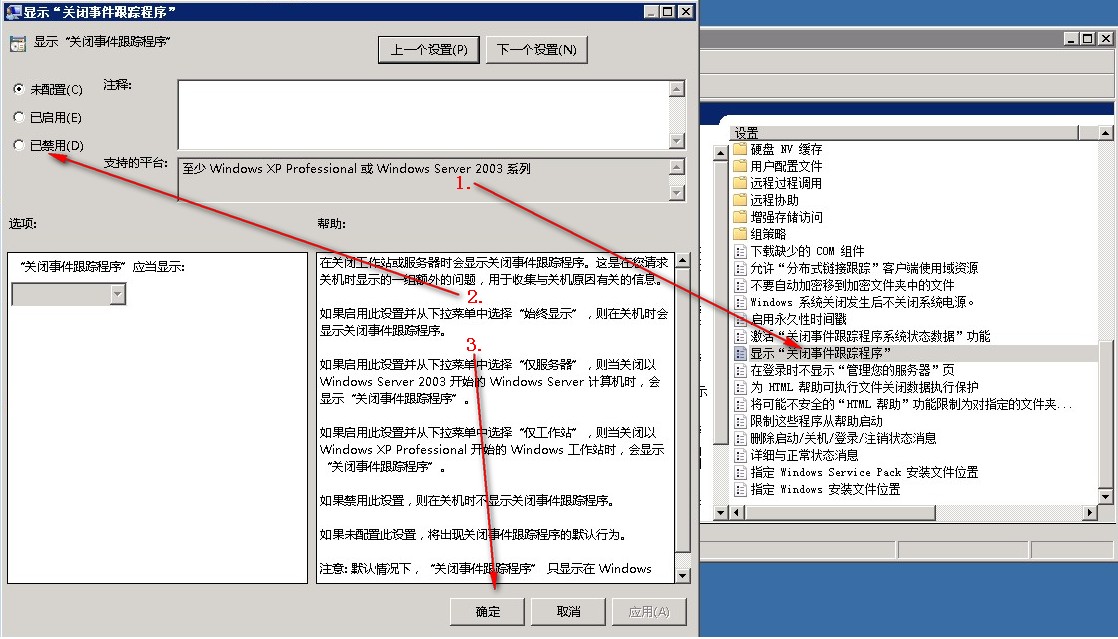Click inside the 注释 comment text box

[x=424, y=115]
